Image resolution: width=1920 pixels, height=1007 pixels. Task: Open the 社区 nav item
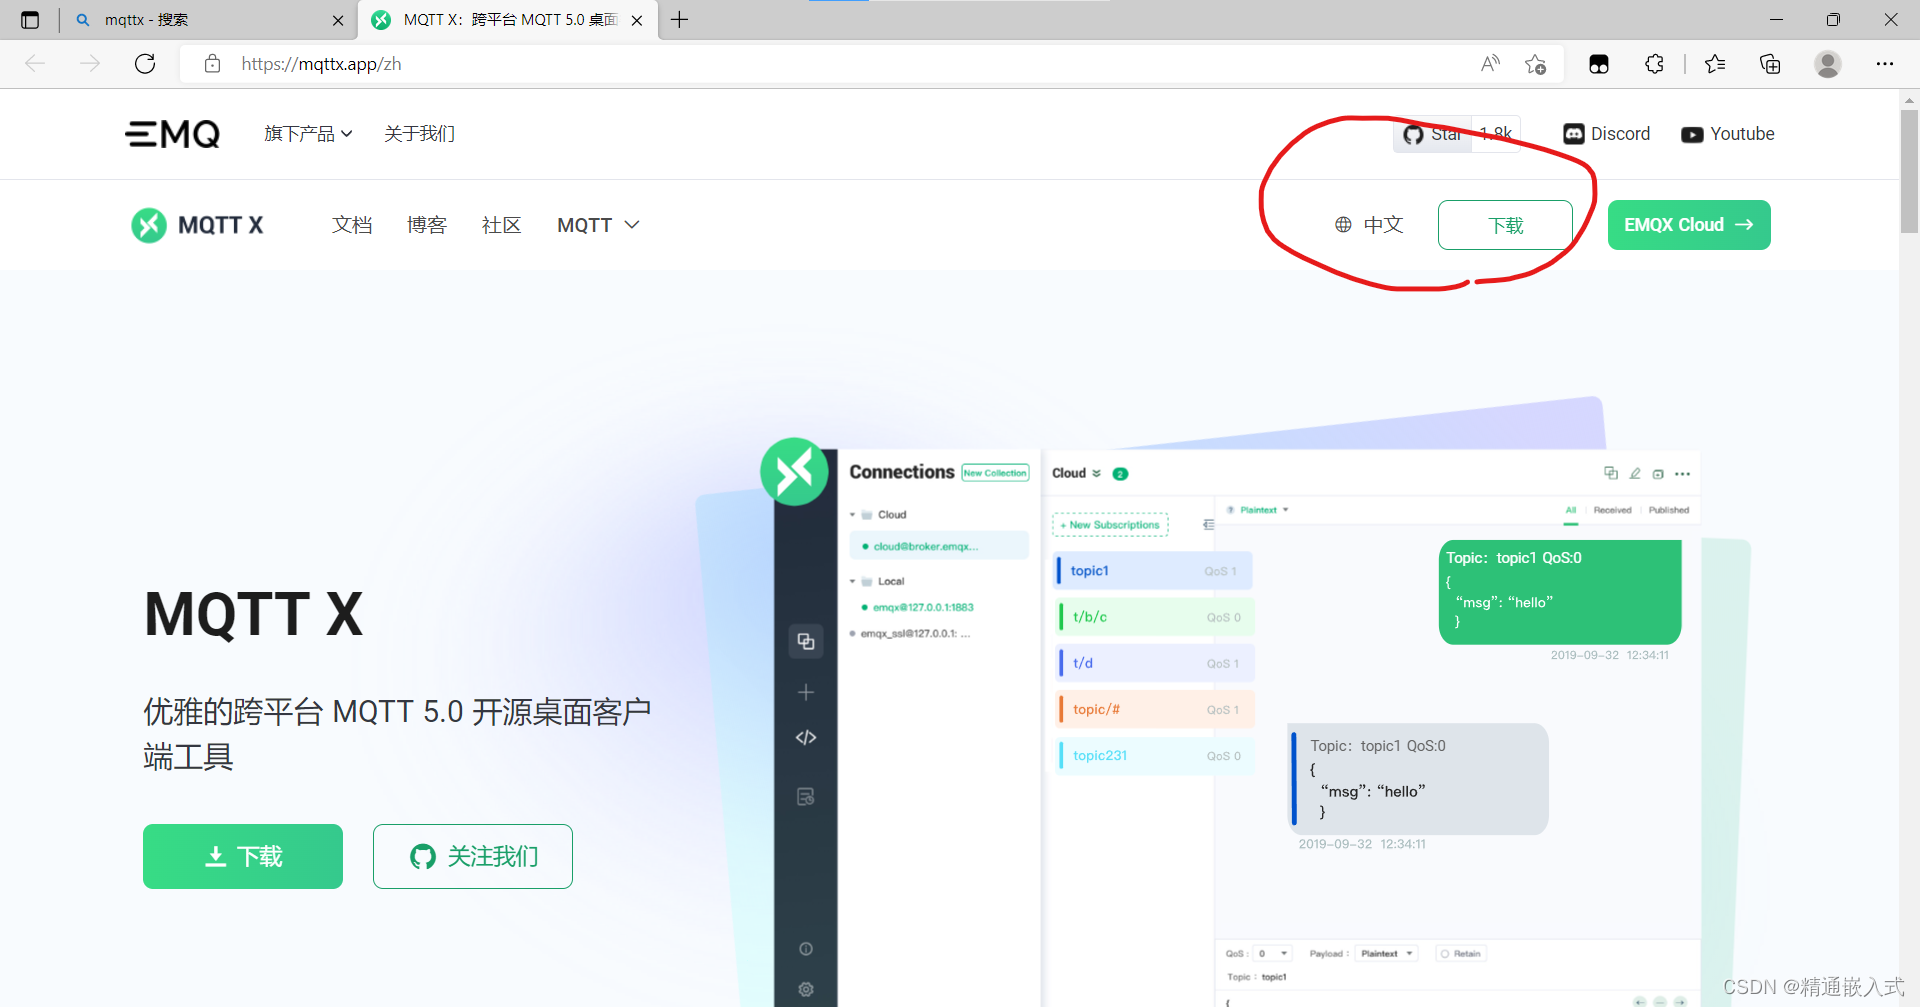coord(502,225)
